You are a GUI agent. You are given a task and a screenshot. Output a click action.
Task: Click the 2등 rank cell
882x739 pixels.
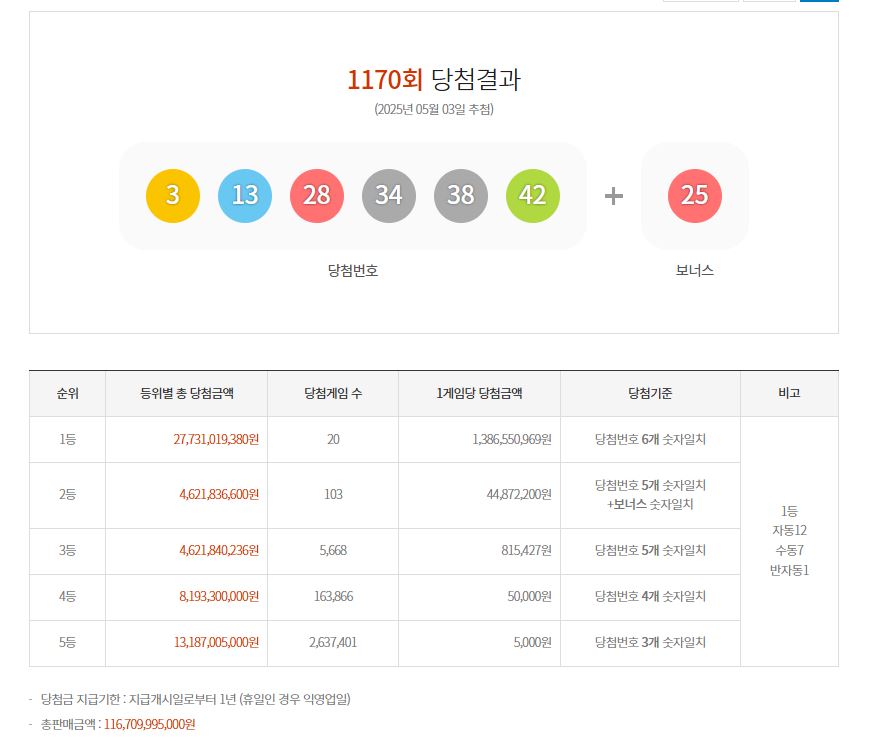click(68, 494)
